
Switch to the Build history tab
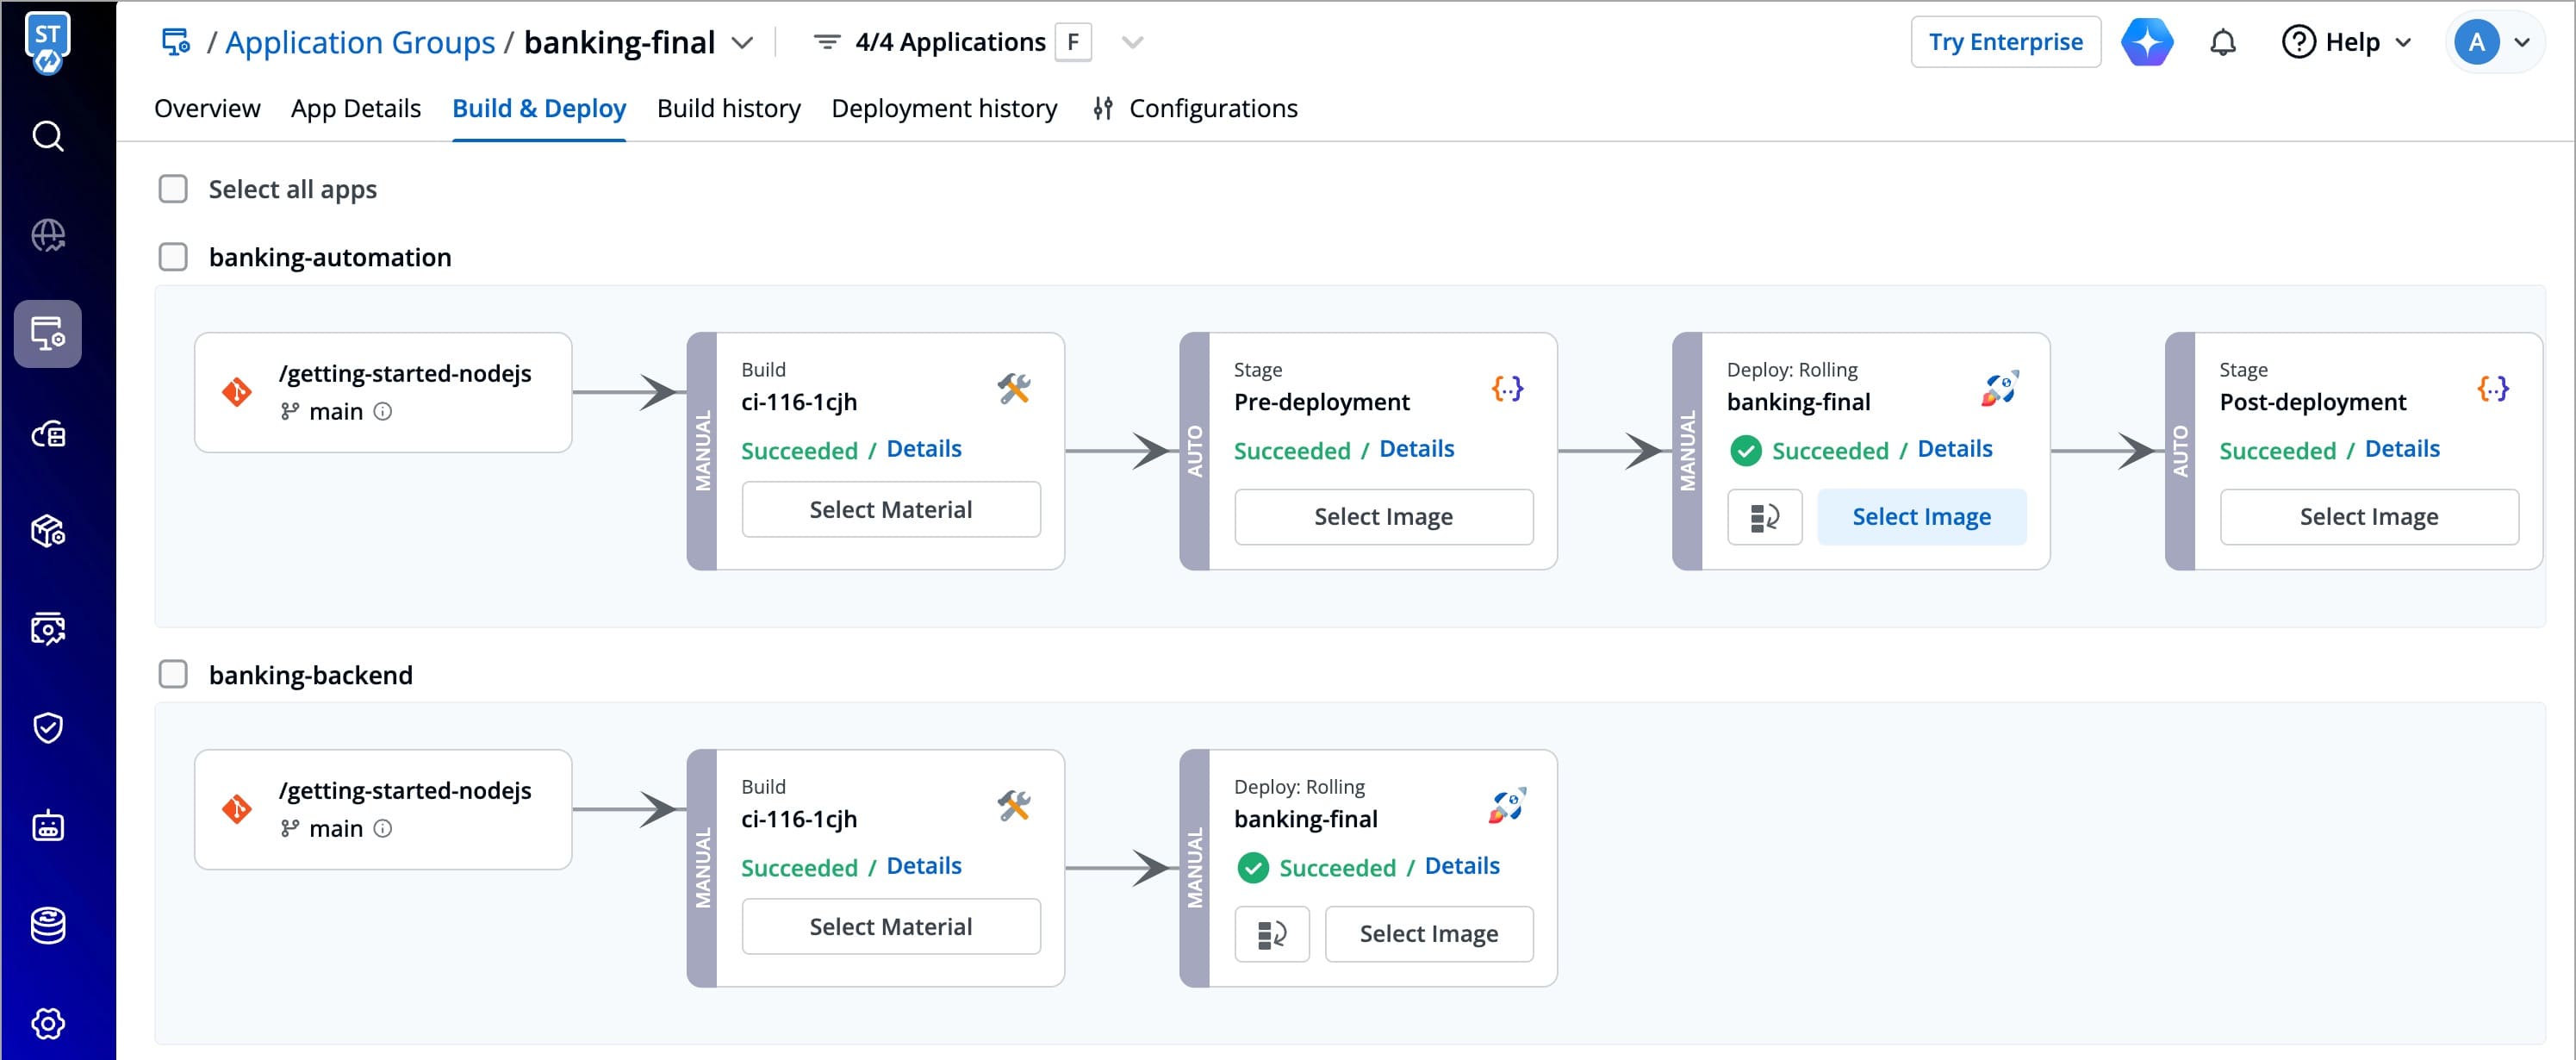coord(728,108)
